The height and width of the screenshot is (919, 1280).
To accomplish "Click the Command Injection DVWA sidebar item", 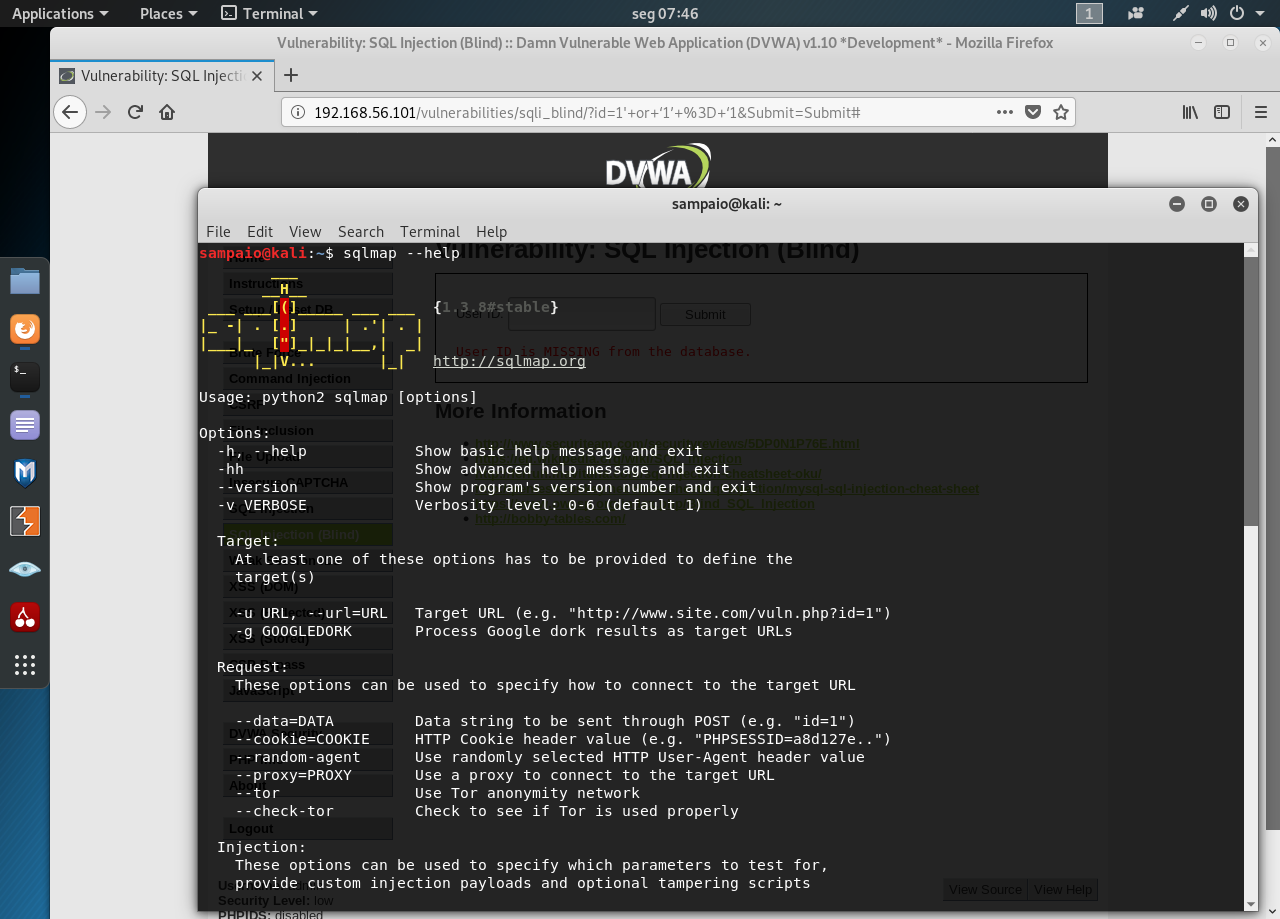I will pos(308,378).
